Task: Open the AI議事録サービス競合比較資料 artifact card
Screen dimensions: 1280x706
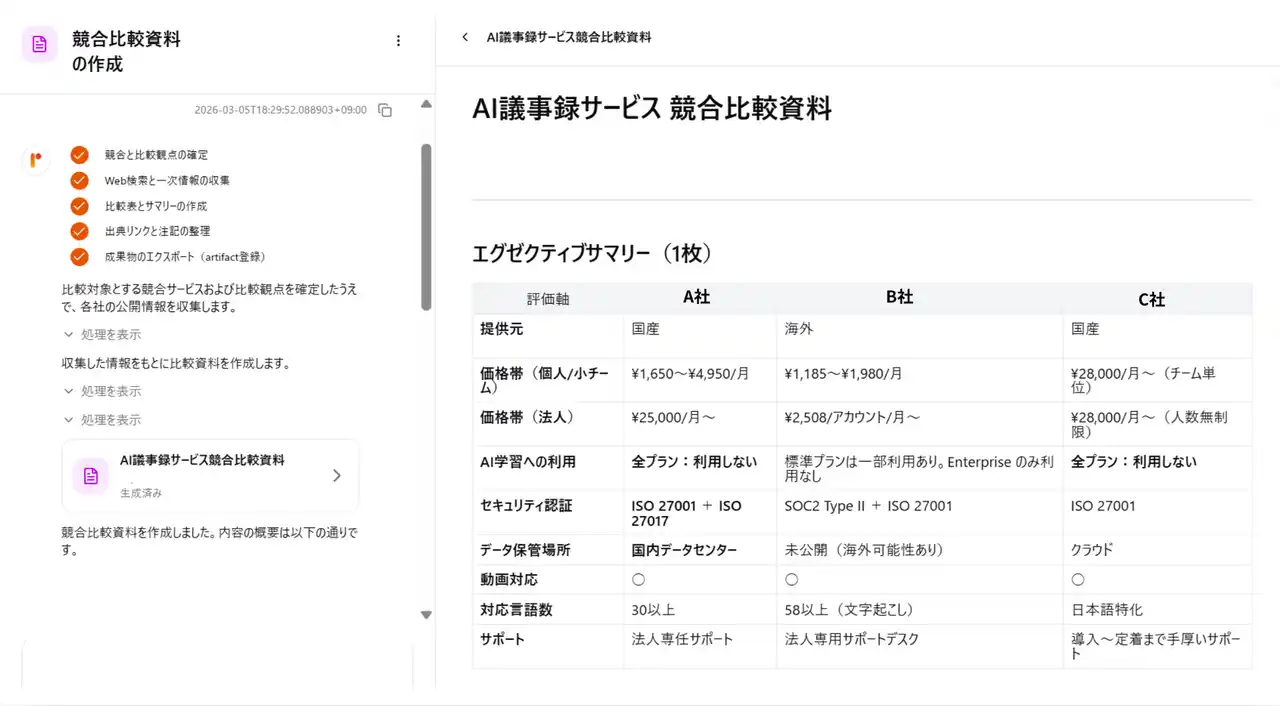Action: (x=210, y=475)
